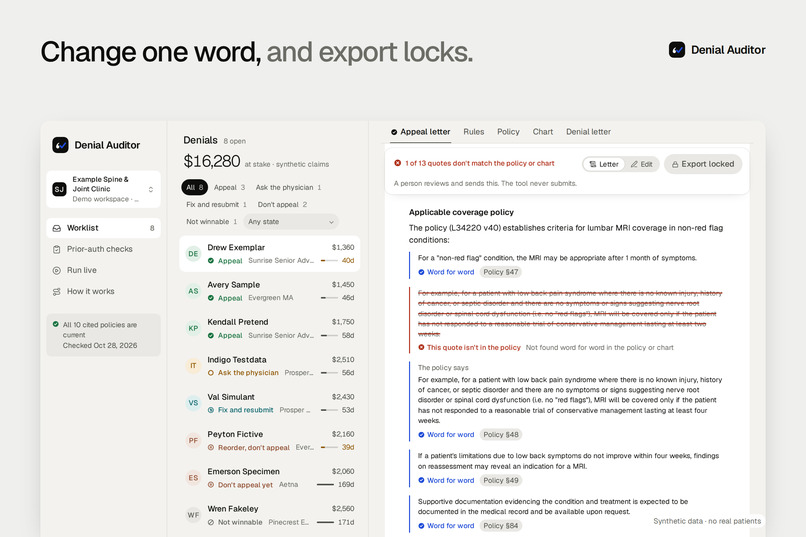
Task: Click Fix and resubmit status on Val Simulant
Action: click(241, 410)
